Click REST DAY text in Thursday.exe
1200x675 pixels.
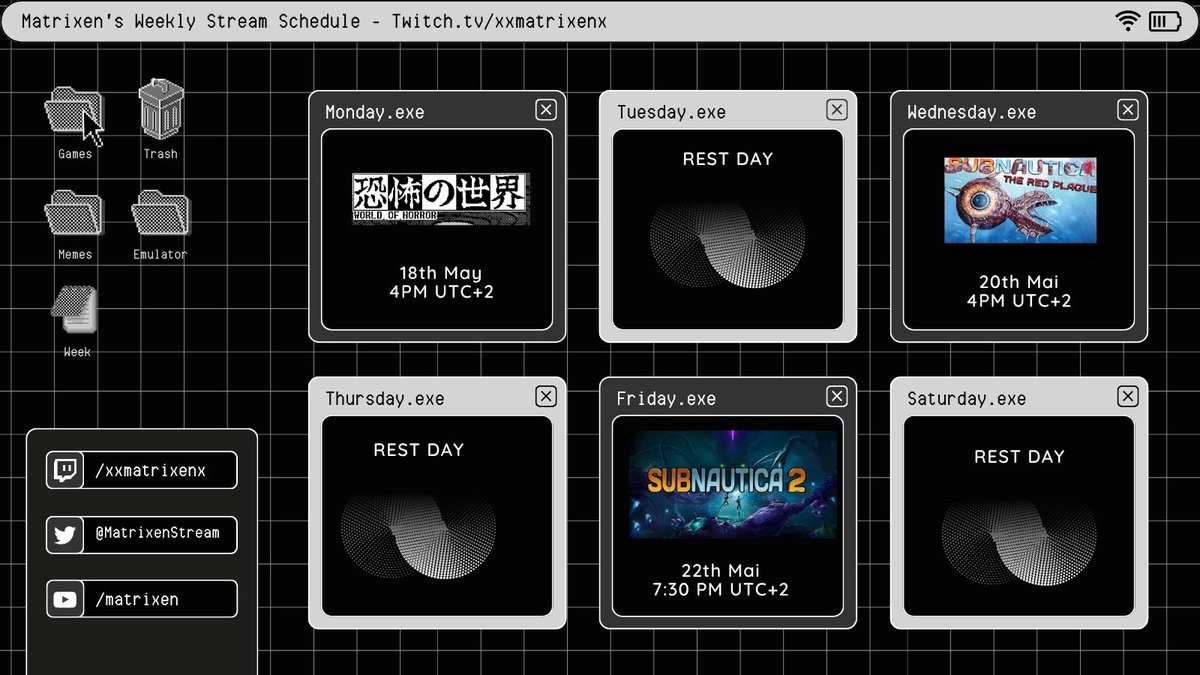419,450
